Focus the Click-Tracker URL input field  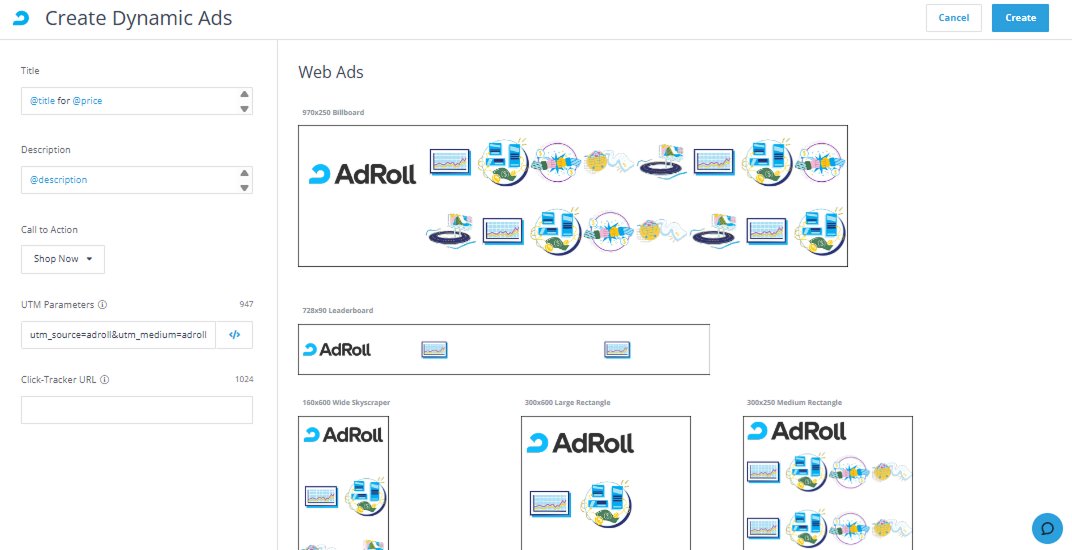click(137, 410)
